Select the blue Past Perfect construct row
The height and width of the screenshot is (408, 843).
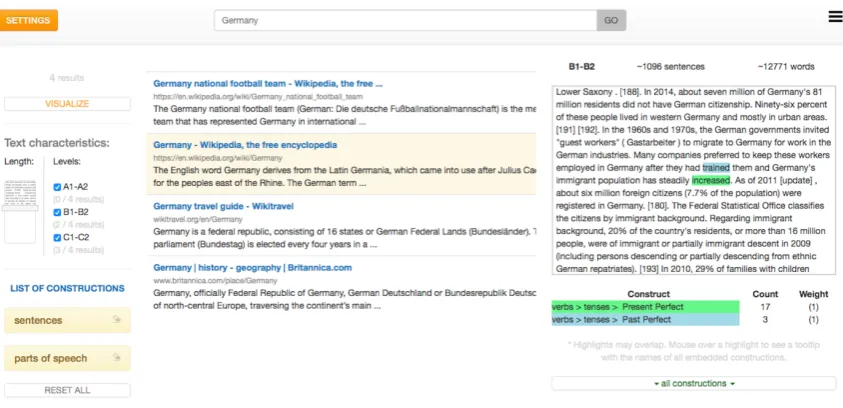645,320
